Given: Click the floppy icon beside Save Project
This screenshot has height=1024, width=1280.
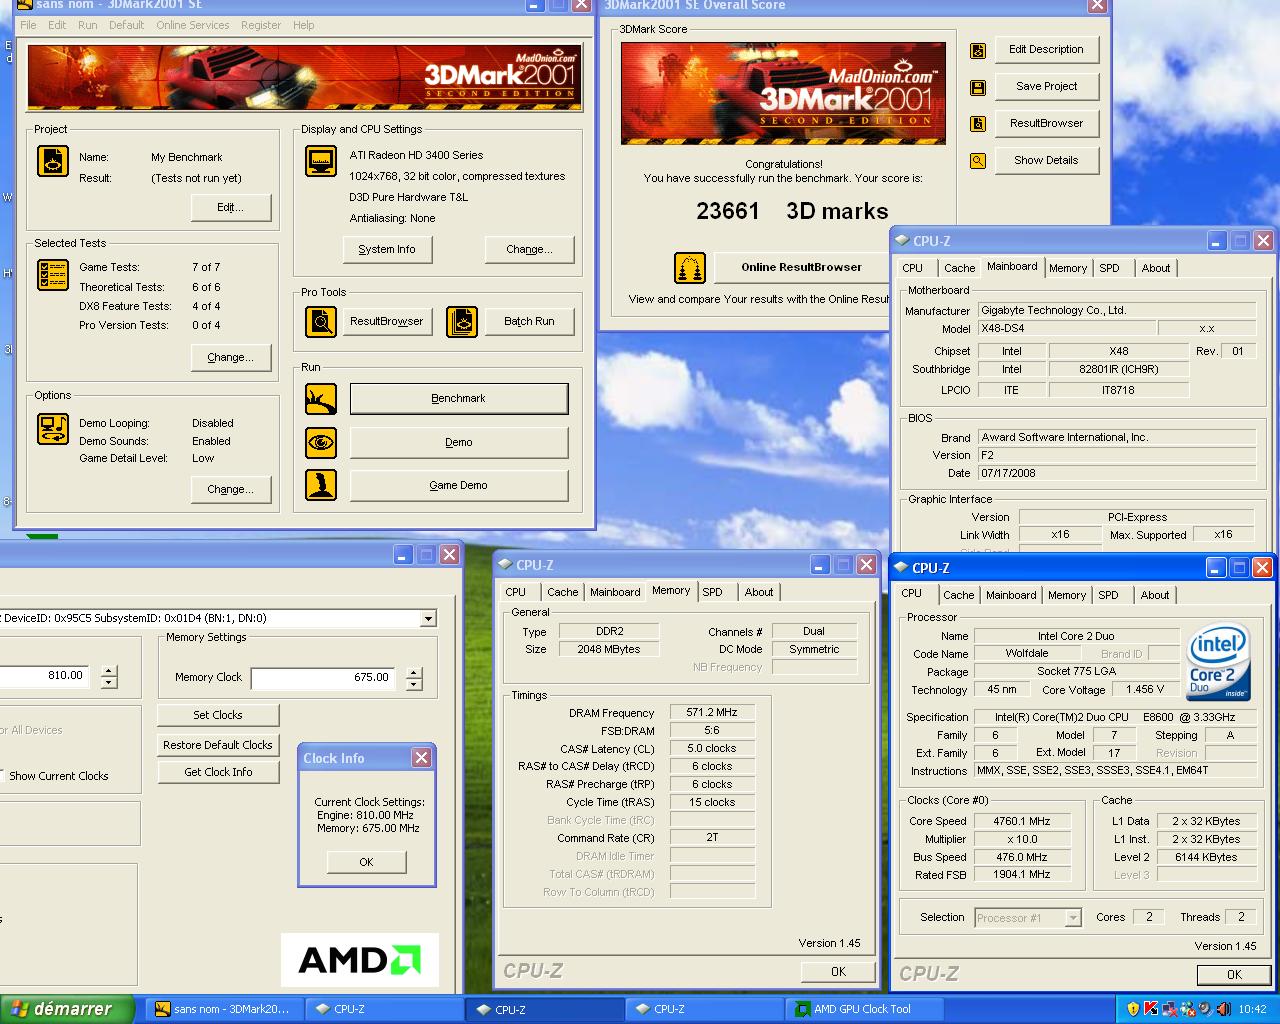Looking at the screenshot, I should 978,87.
